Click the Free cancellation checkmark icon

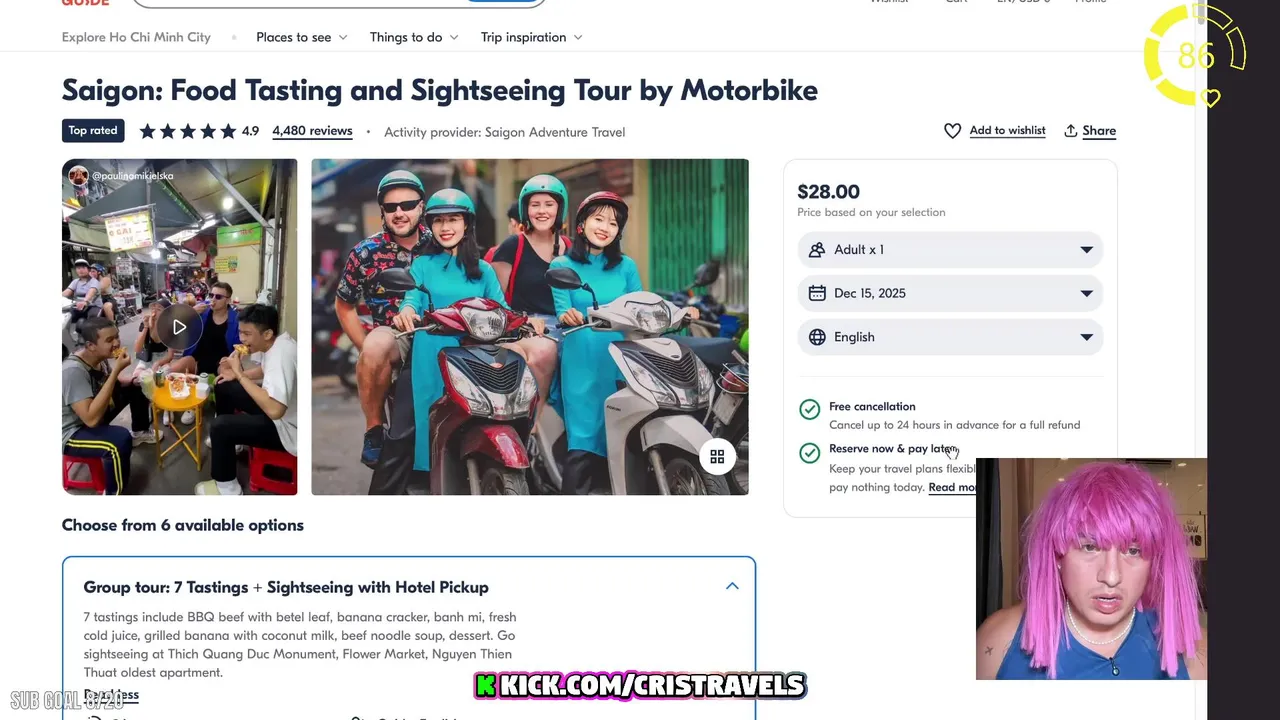pyautogui.click(x=810, y=409)
